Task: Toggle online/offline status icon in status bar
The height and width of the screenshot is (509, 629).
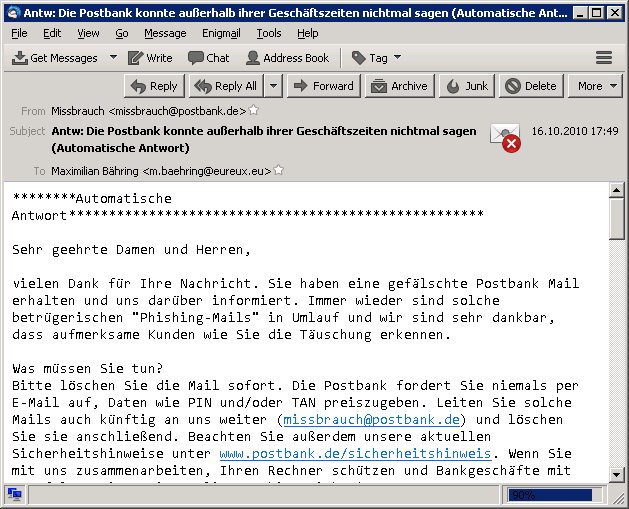Action: point(15,494)
